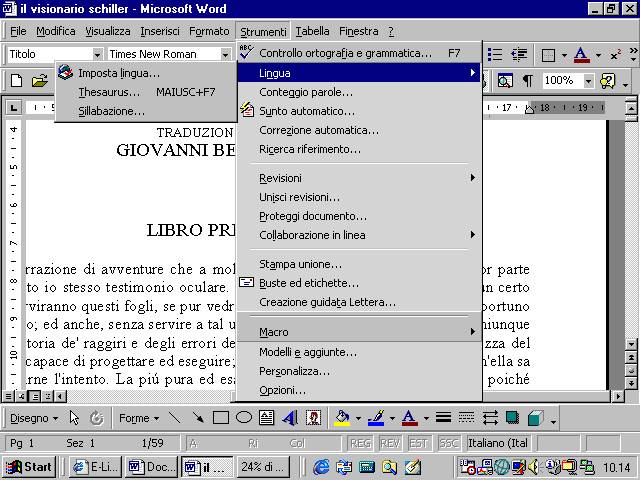Click the font color A in formatting toolbar
Screen dimensions: 640x480
(582, 55)
